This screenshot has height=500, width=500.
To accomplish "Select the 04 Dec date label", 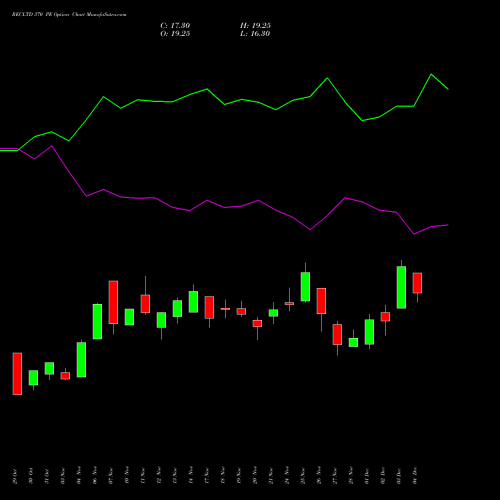I will coord(415,476).
